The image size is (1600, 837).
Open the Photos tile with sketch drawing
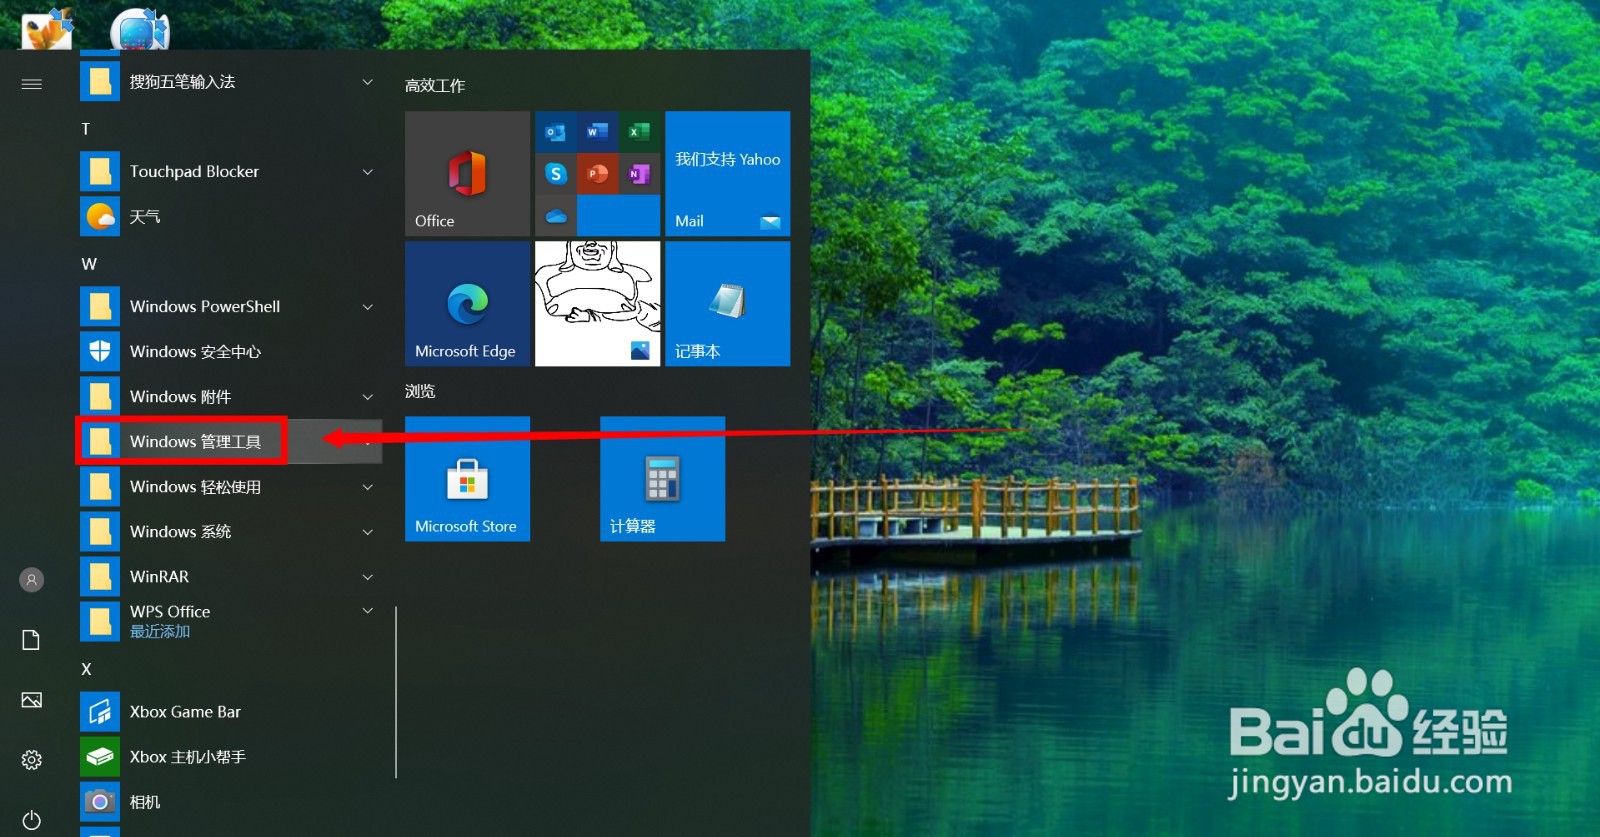click(597, 303)
